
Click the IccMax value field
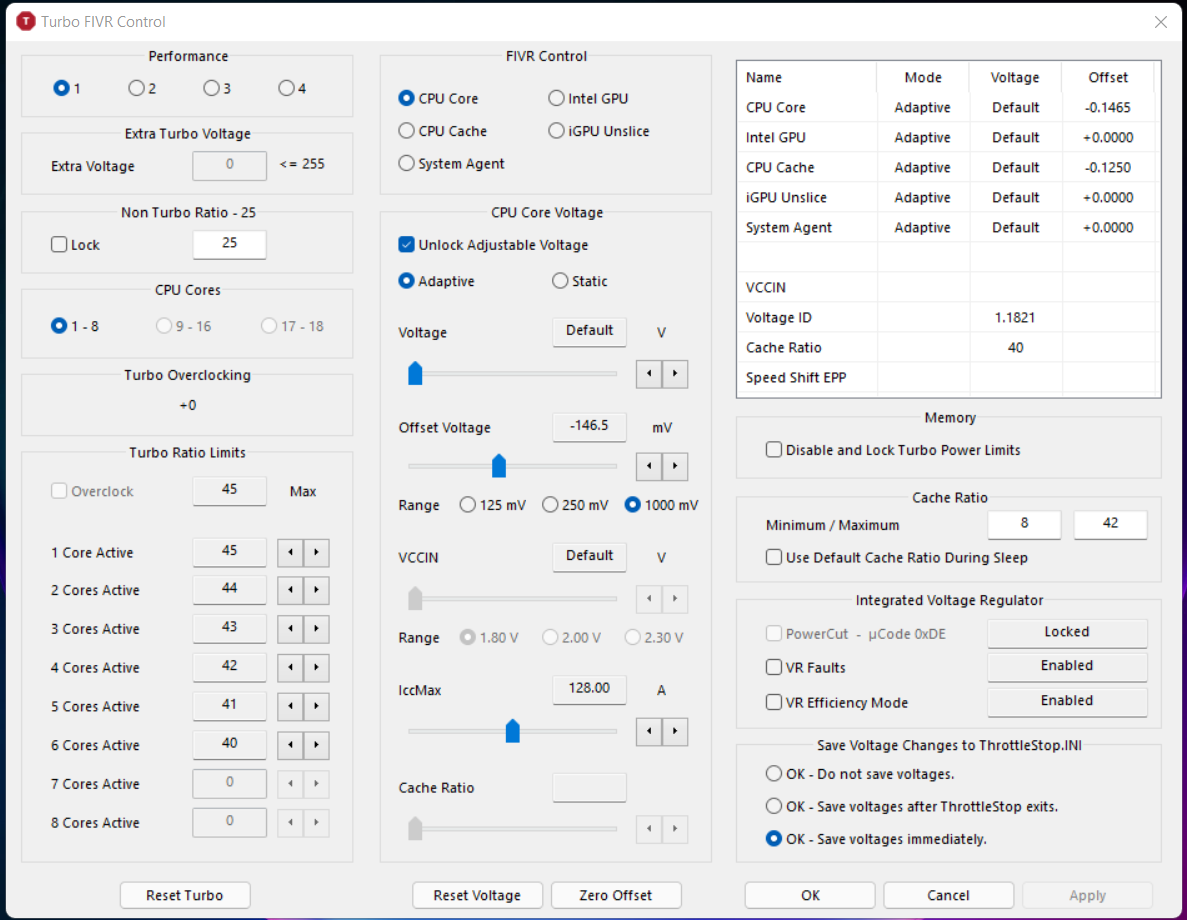pos(589,689)
